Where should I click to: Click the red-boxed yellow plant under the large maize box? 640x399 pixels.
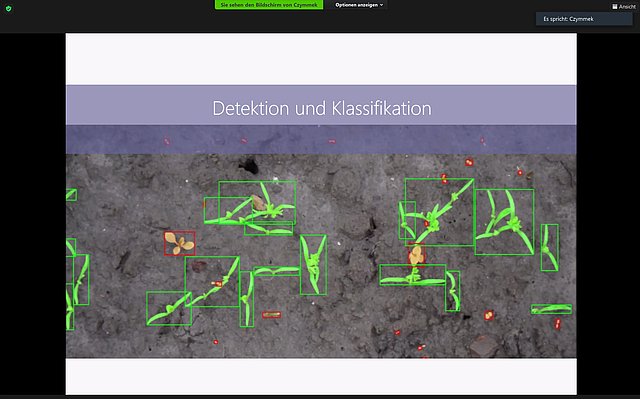(x=416, y=255)
